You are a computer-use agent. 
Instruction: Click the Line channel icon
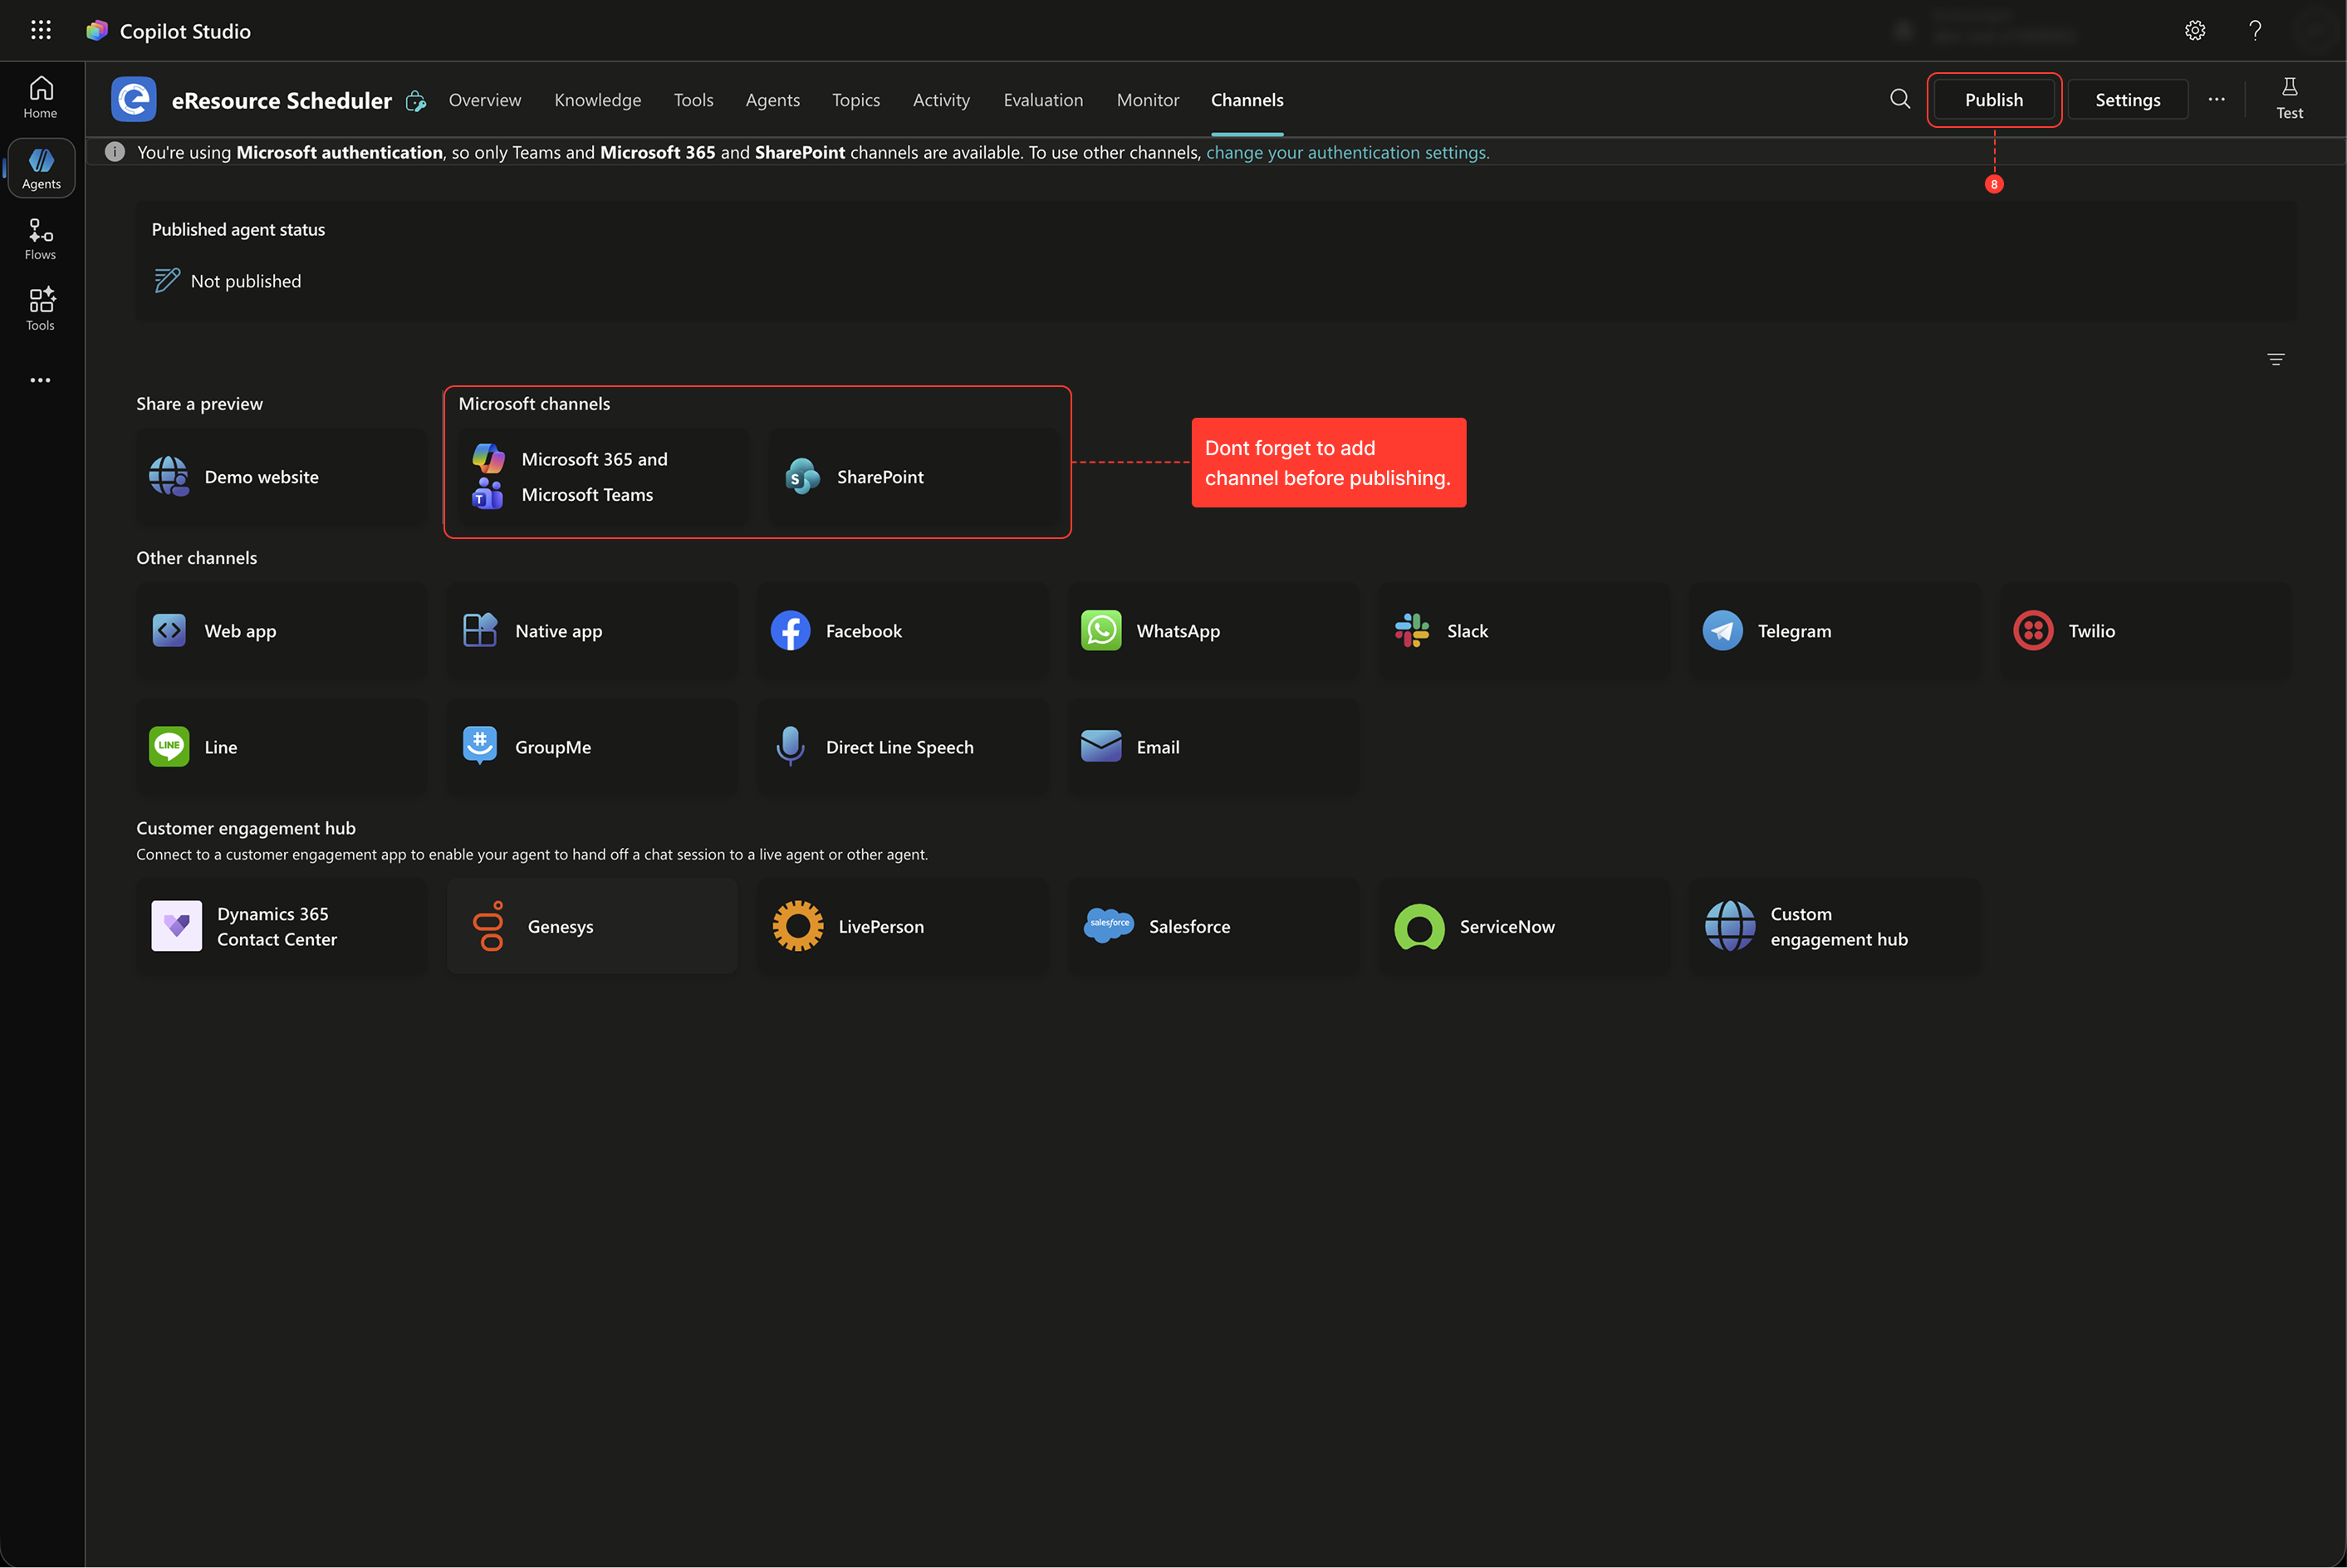[169, 747]
